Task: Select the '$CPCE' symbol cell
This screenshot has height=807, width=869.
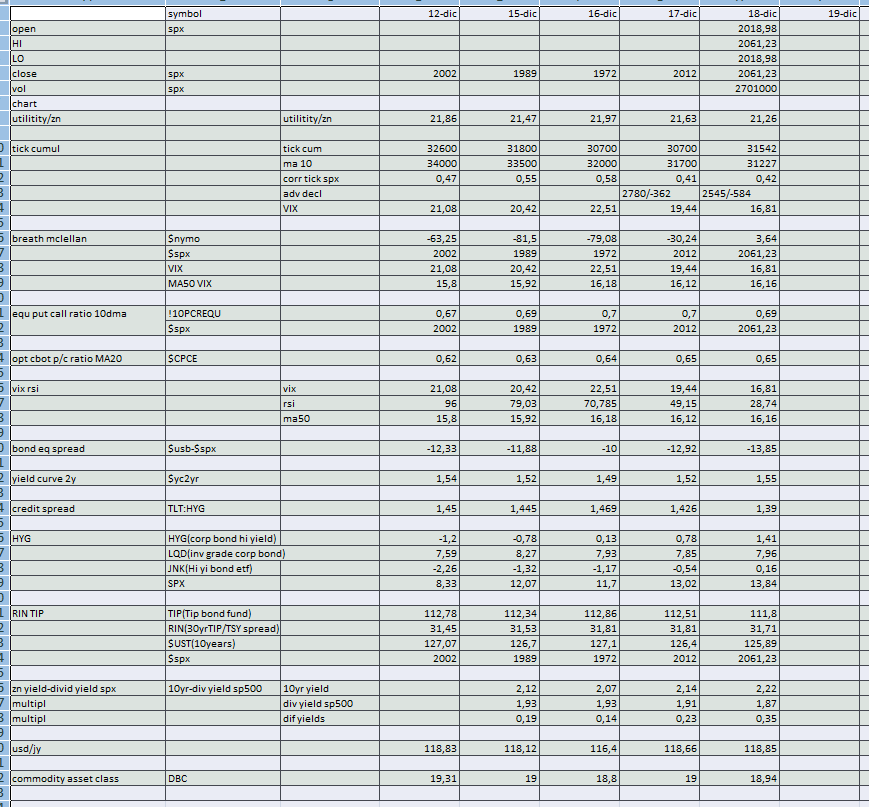Action: (223, 359)
